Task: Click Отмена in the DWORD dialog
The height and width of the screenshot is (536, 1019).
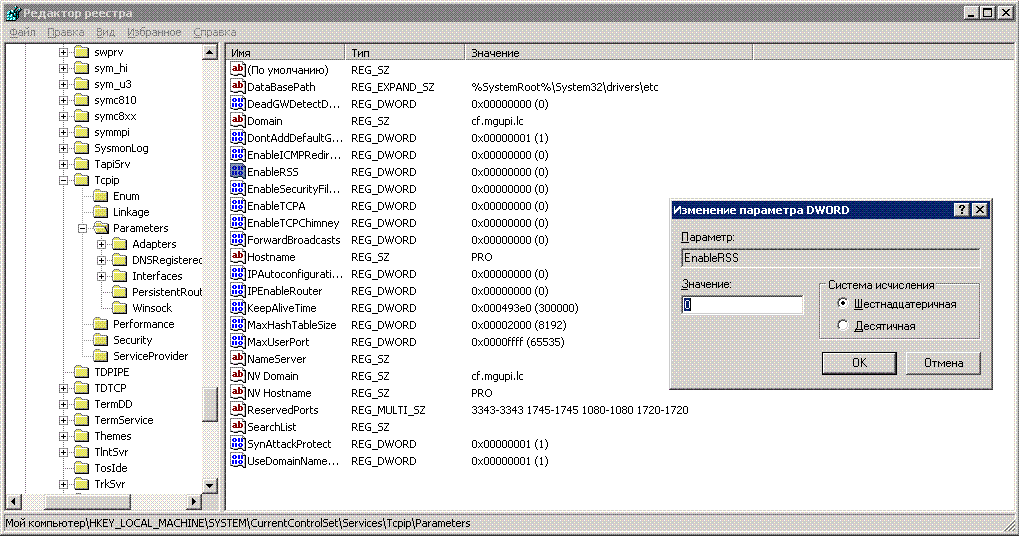Action: coord(944,363)
